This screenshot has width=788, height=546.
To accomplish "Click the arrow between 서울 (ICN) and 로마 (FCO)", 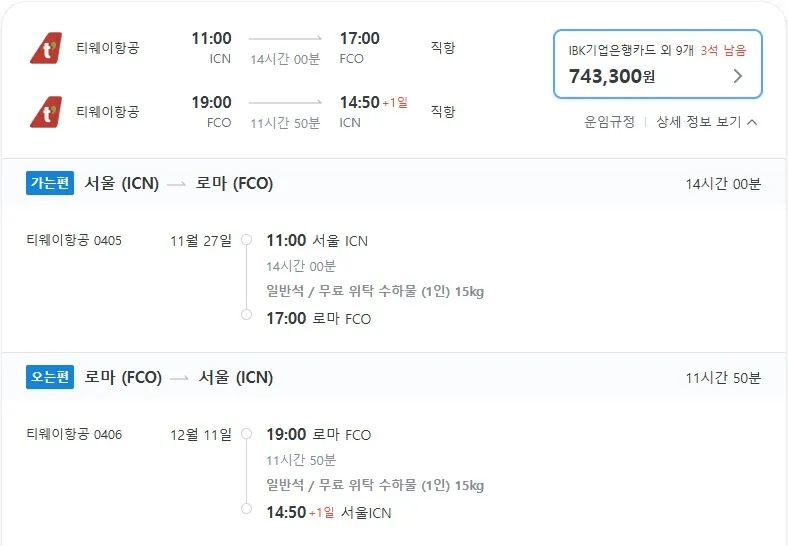I will pyautogui.click(x=177, y=184).
